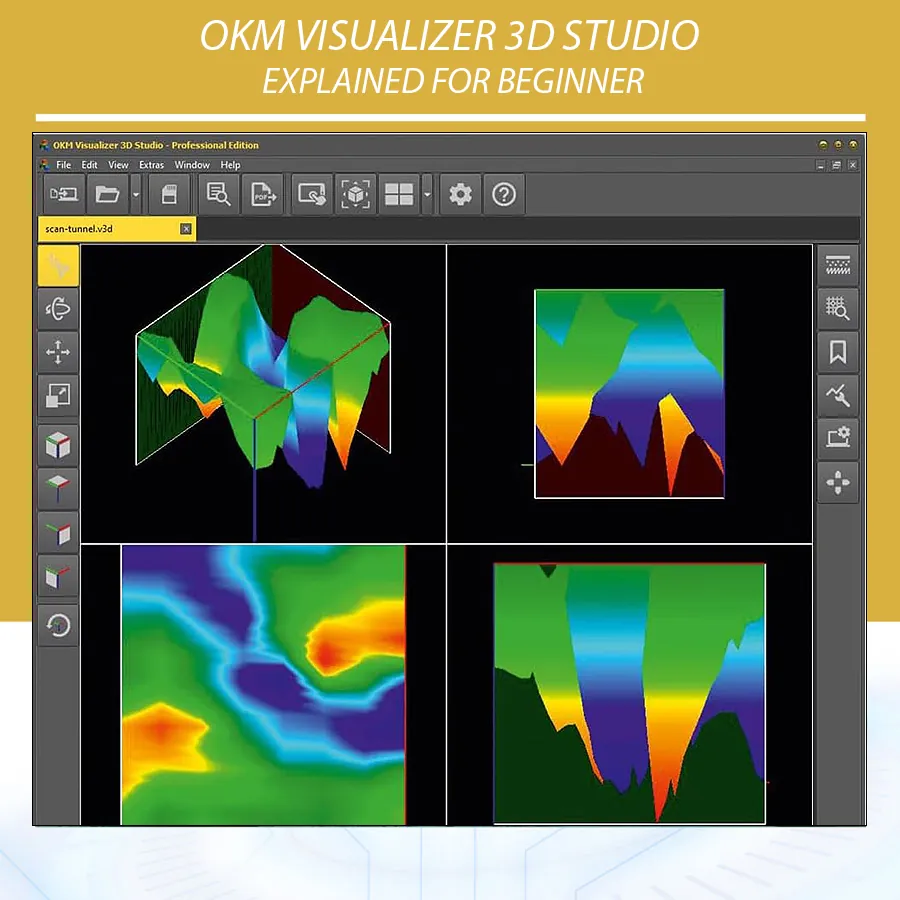This screenshot has height=900, width=900.
Task: Open the bookmark panel icon
Action: (838, 352)
